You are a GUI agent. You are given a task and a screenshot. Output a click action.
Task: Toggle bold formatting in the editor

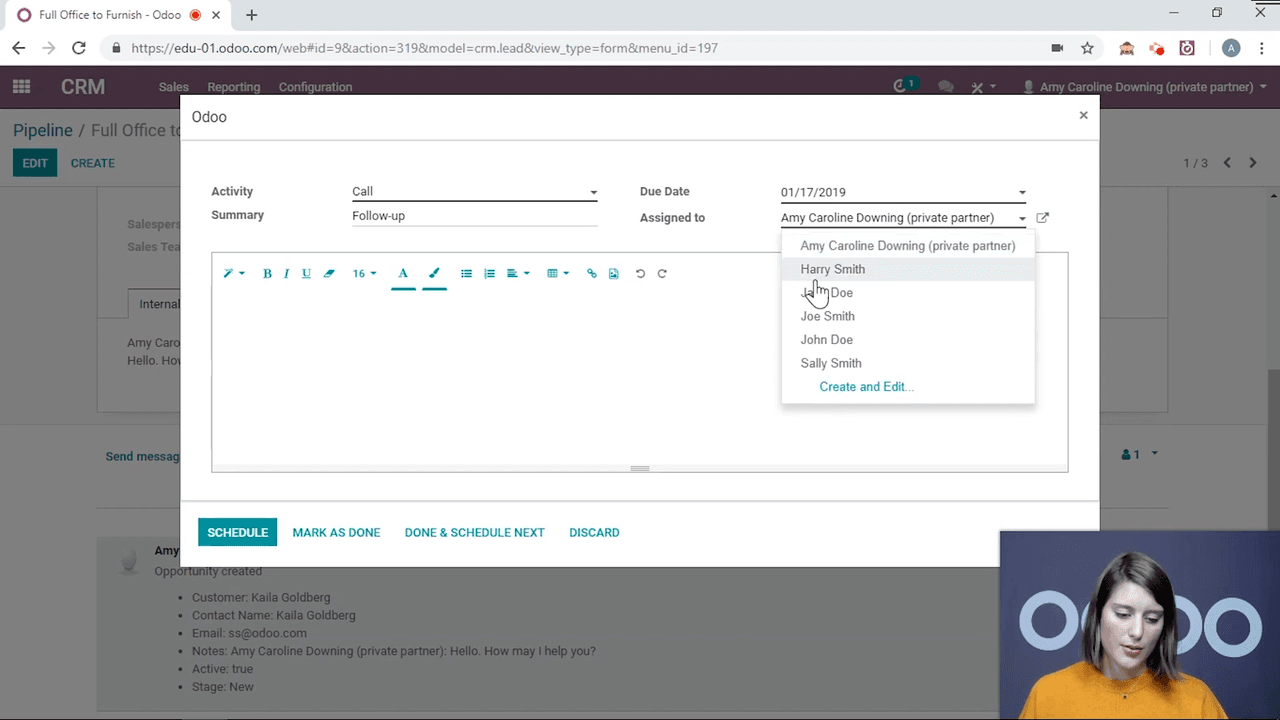267,274
